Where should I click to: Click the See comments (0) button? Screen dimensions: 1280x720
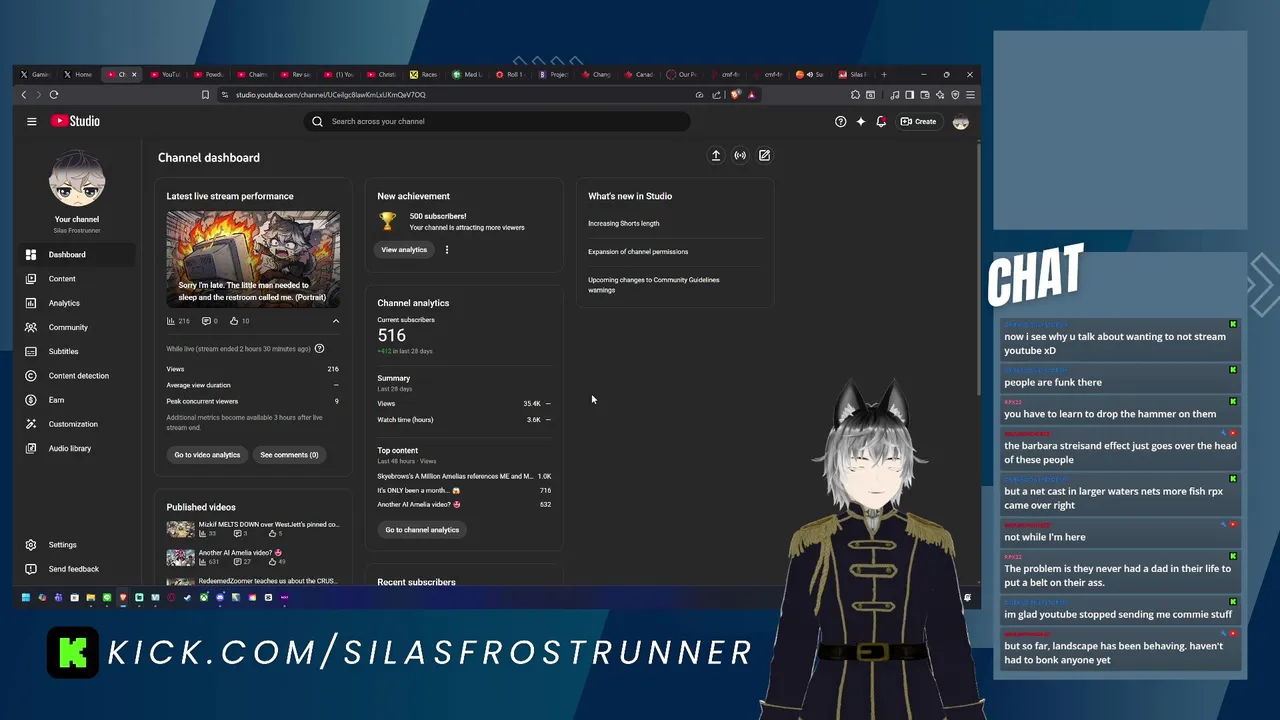click(289, 455)
